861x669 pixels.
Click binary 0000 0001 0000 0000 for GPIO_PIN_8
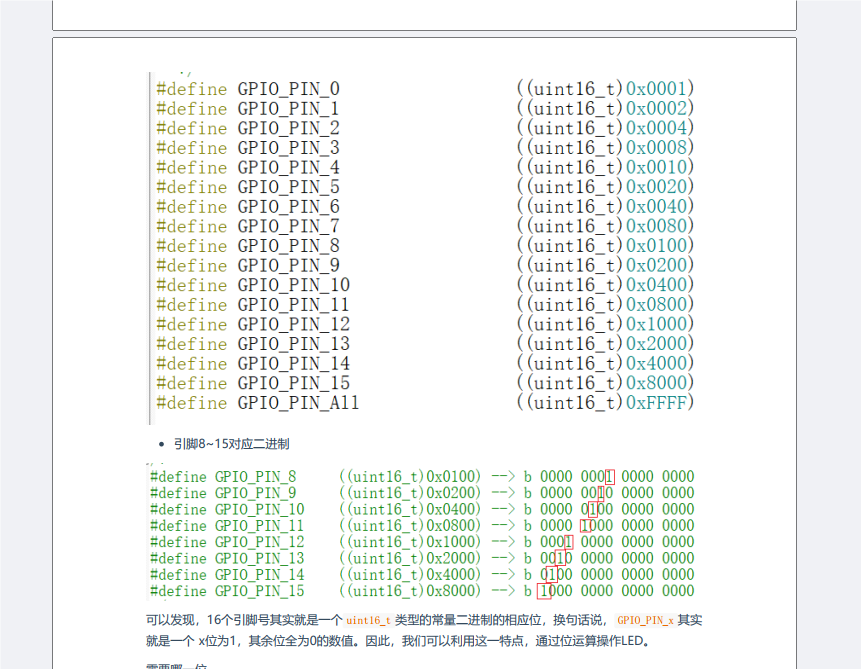(617, 476)
